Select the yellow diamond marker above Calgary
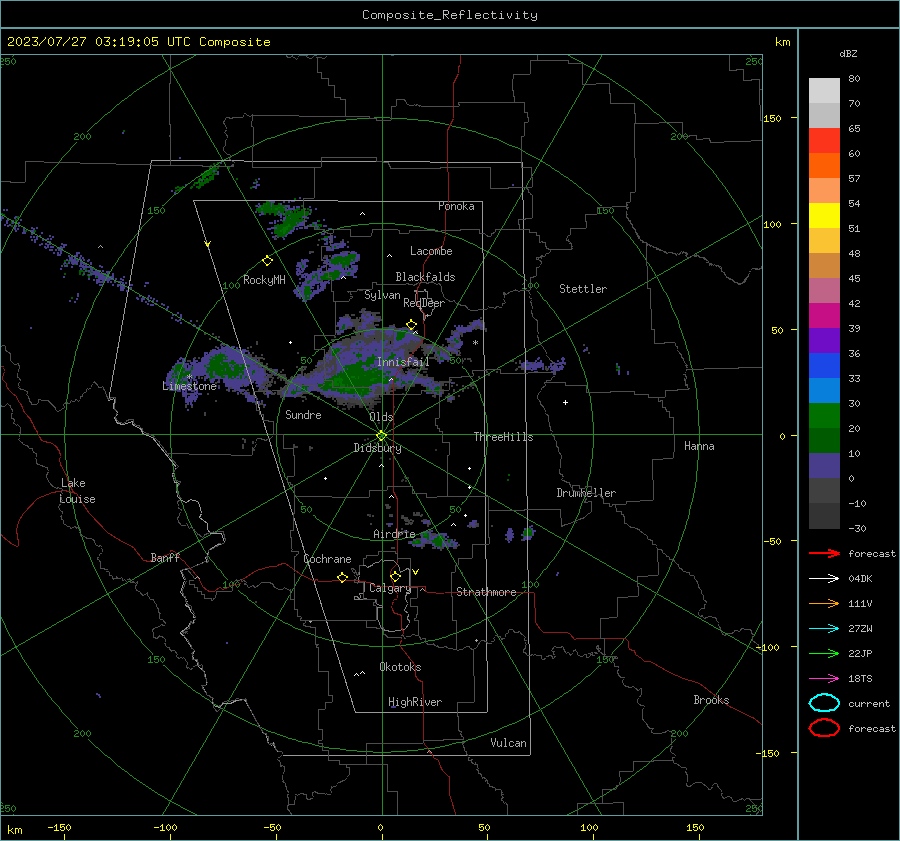900x841 pixels. [x=395, y=576]
